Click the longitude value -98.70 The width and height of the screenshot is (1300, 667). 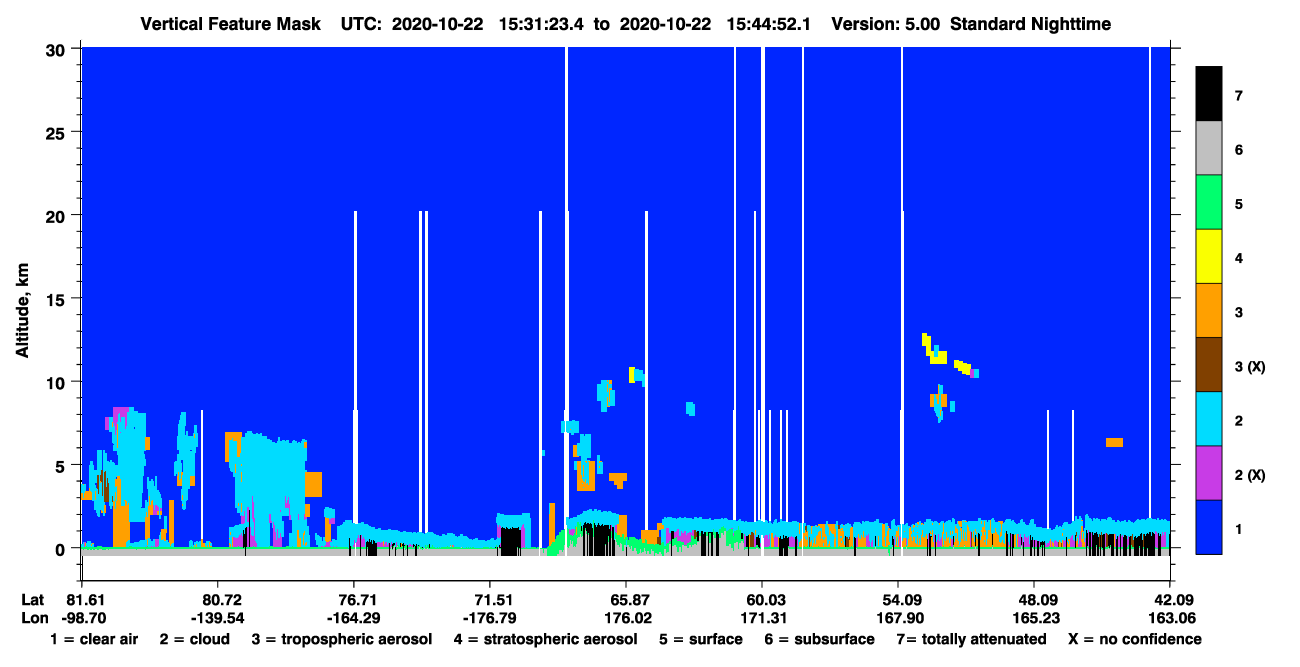pyautogui.click(x=82, y=618)
